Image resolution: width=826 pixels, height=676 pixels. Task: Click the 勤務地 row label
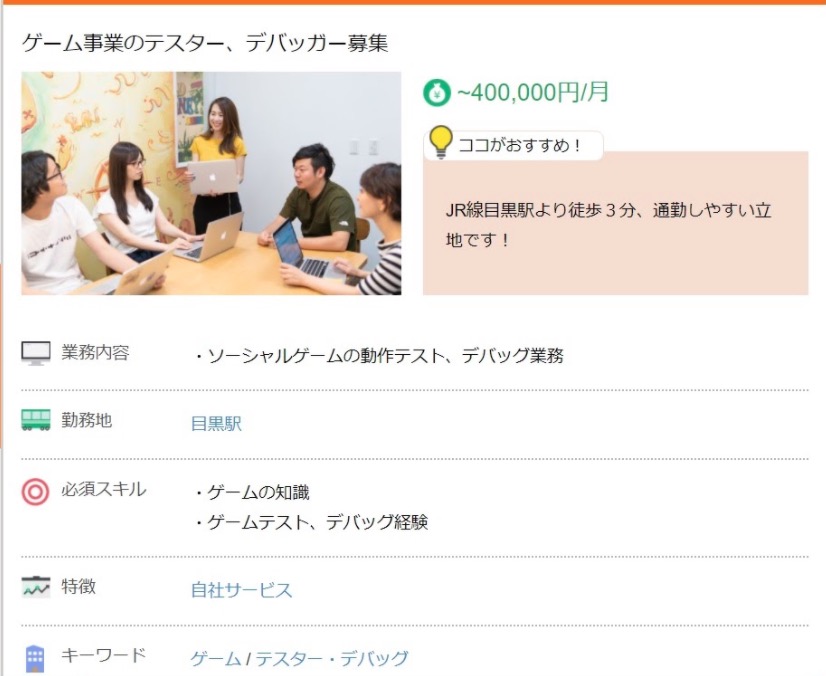(86, 420)
